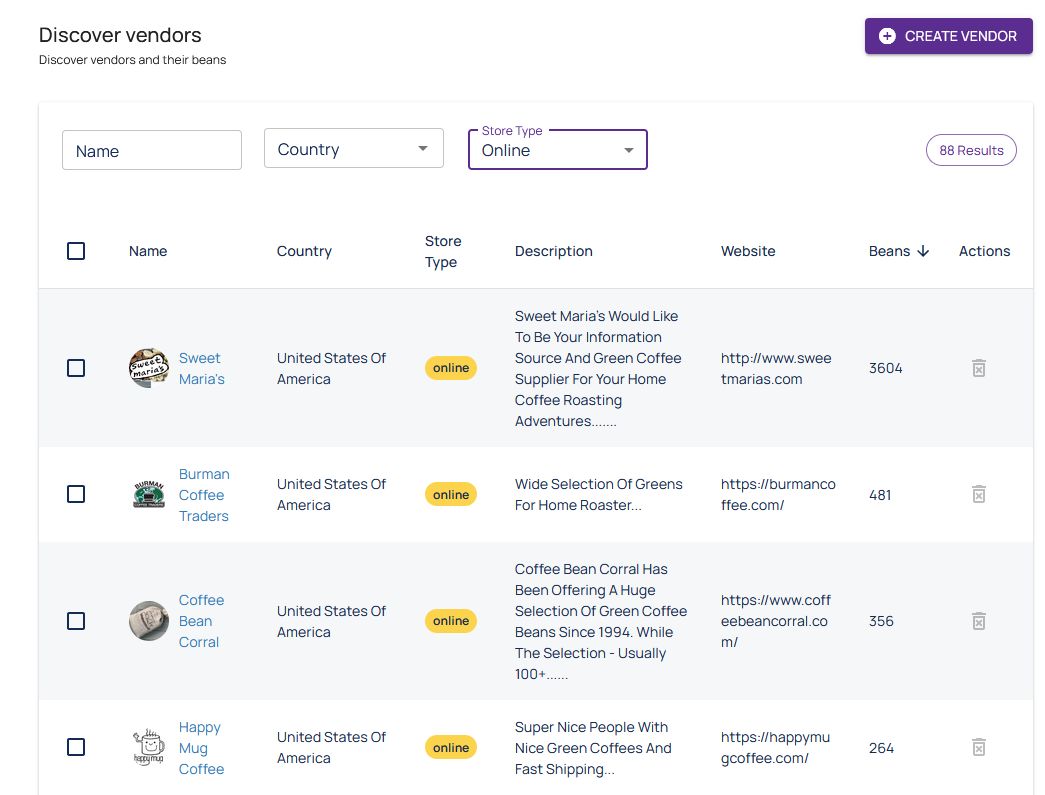Viewport: 1045px width, 795px height.
Task: Click the 88 Results badge
Action: 971,150
